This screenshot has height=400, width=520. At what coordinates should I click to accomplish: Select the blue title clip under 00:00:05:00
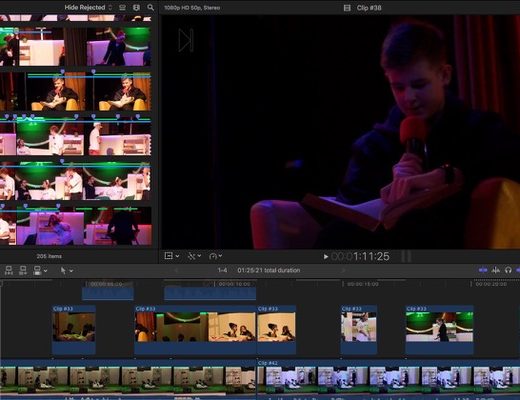click(x=108, y=293)
